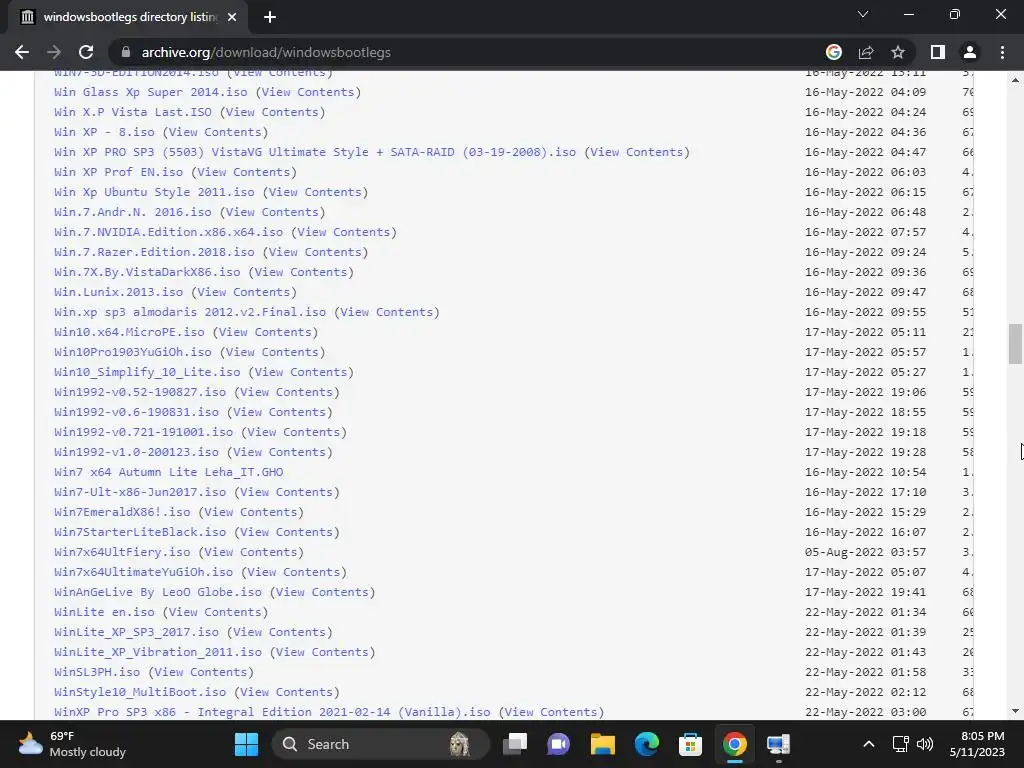Open Win Xp Ubuntu Style 2011.iso
This screenshot has width=1024, height=768.
coord(154,192)
